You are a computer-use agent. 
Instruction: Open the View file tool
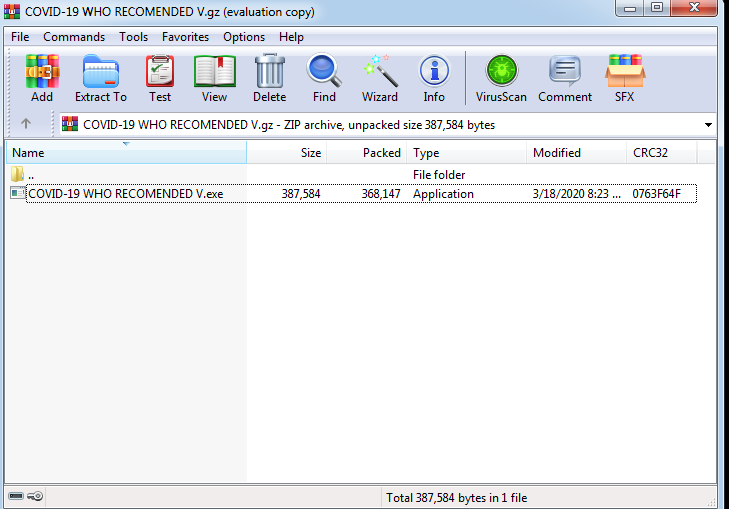click(x=214, y=71)
